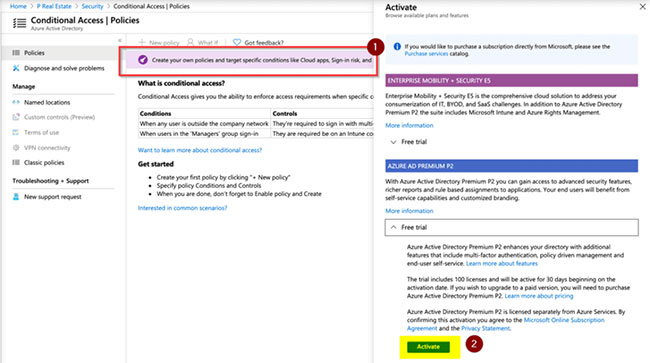Click the heart icon for Got feedback
Screen dimensions: 650x363
(237, 42)
